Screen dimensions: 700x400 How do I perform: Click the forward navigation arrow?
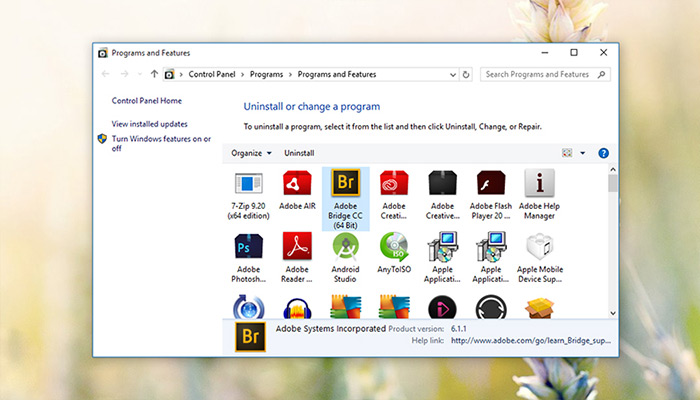[x=125, y=74]
